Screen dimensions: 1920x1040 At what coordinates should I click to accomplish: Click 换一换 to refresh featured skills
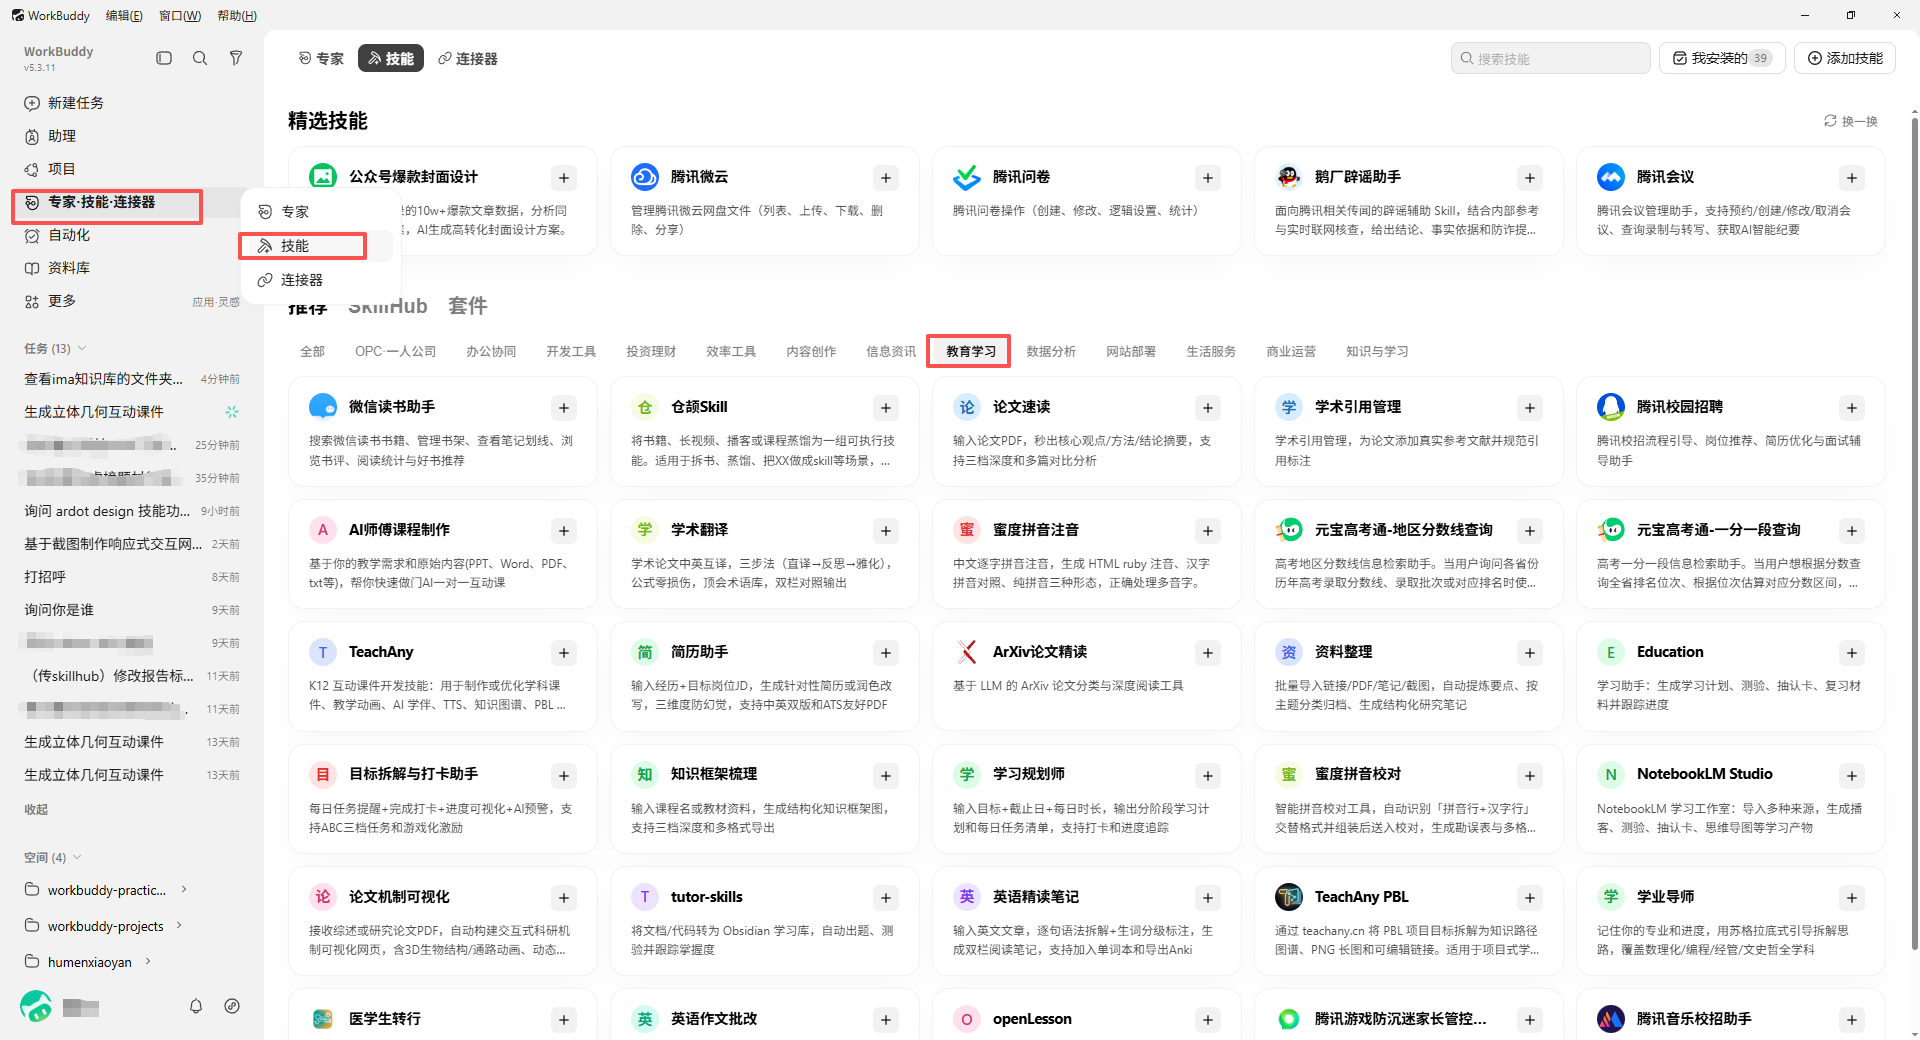tap(1851, 121)
